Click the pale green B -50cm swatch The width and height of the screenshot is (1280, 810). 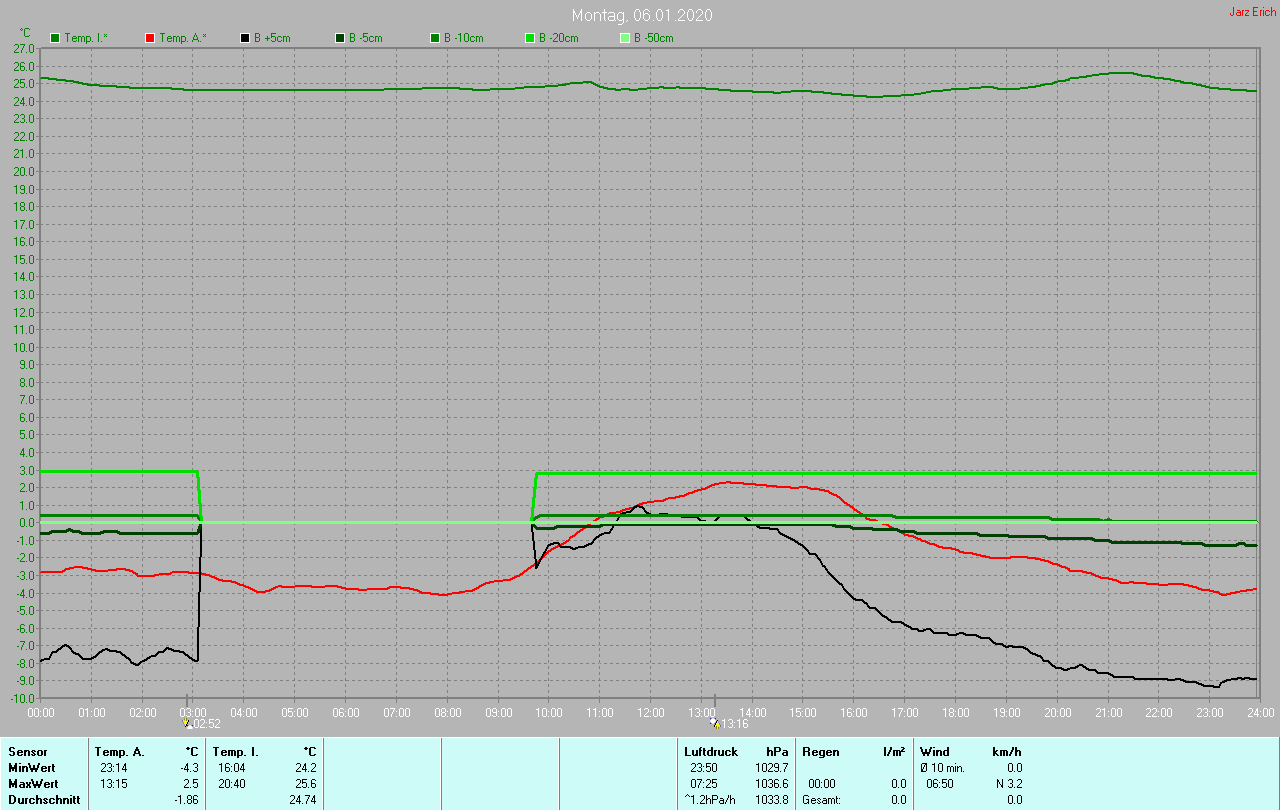(x=625, y=38)
